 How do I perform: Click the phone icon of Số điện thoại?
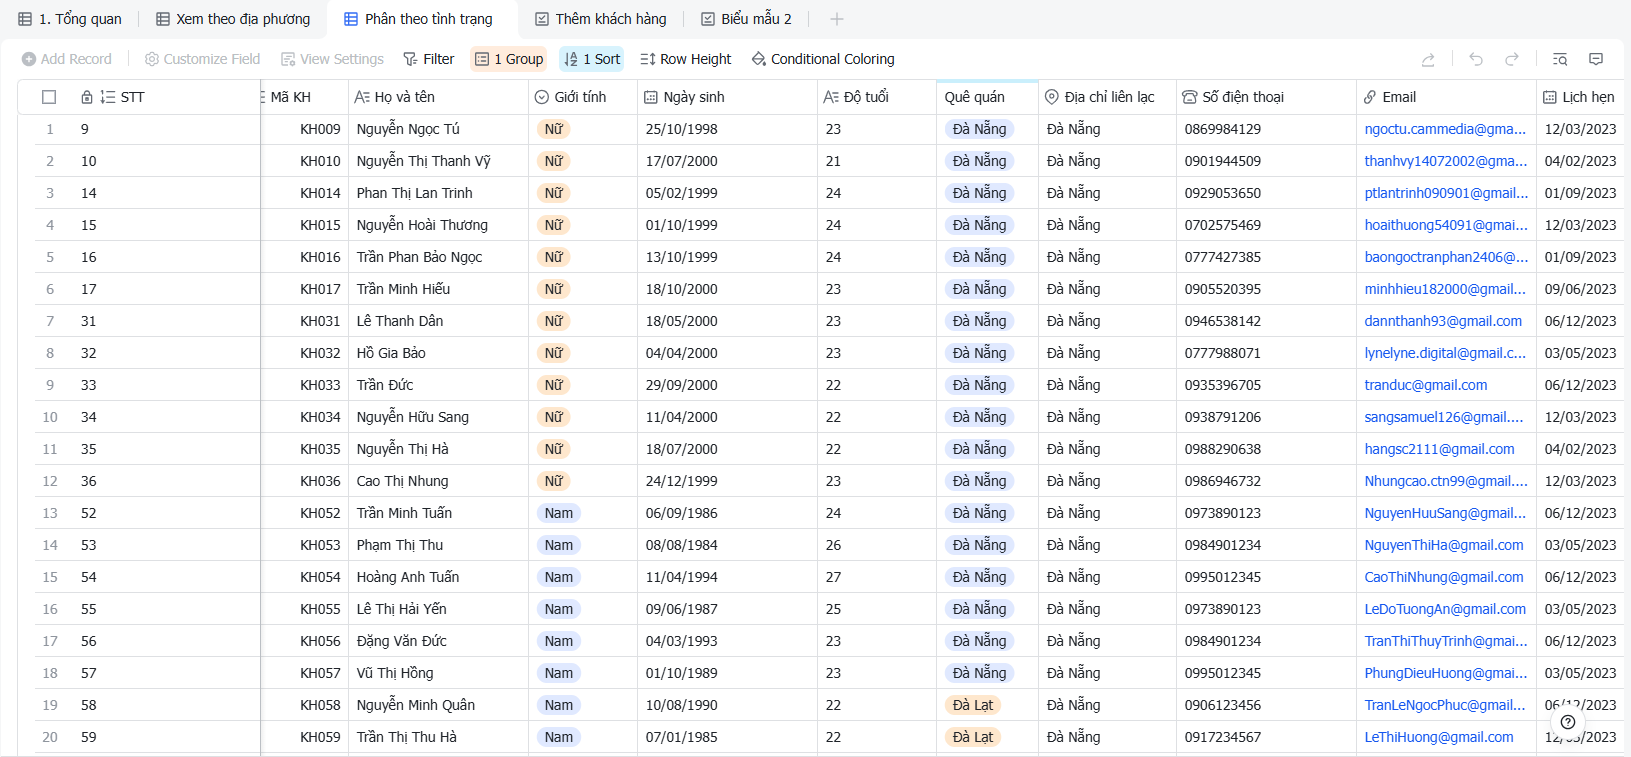[x=1190, y=97]
